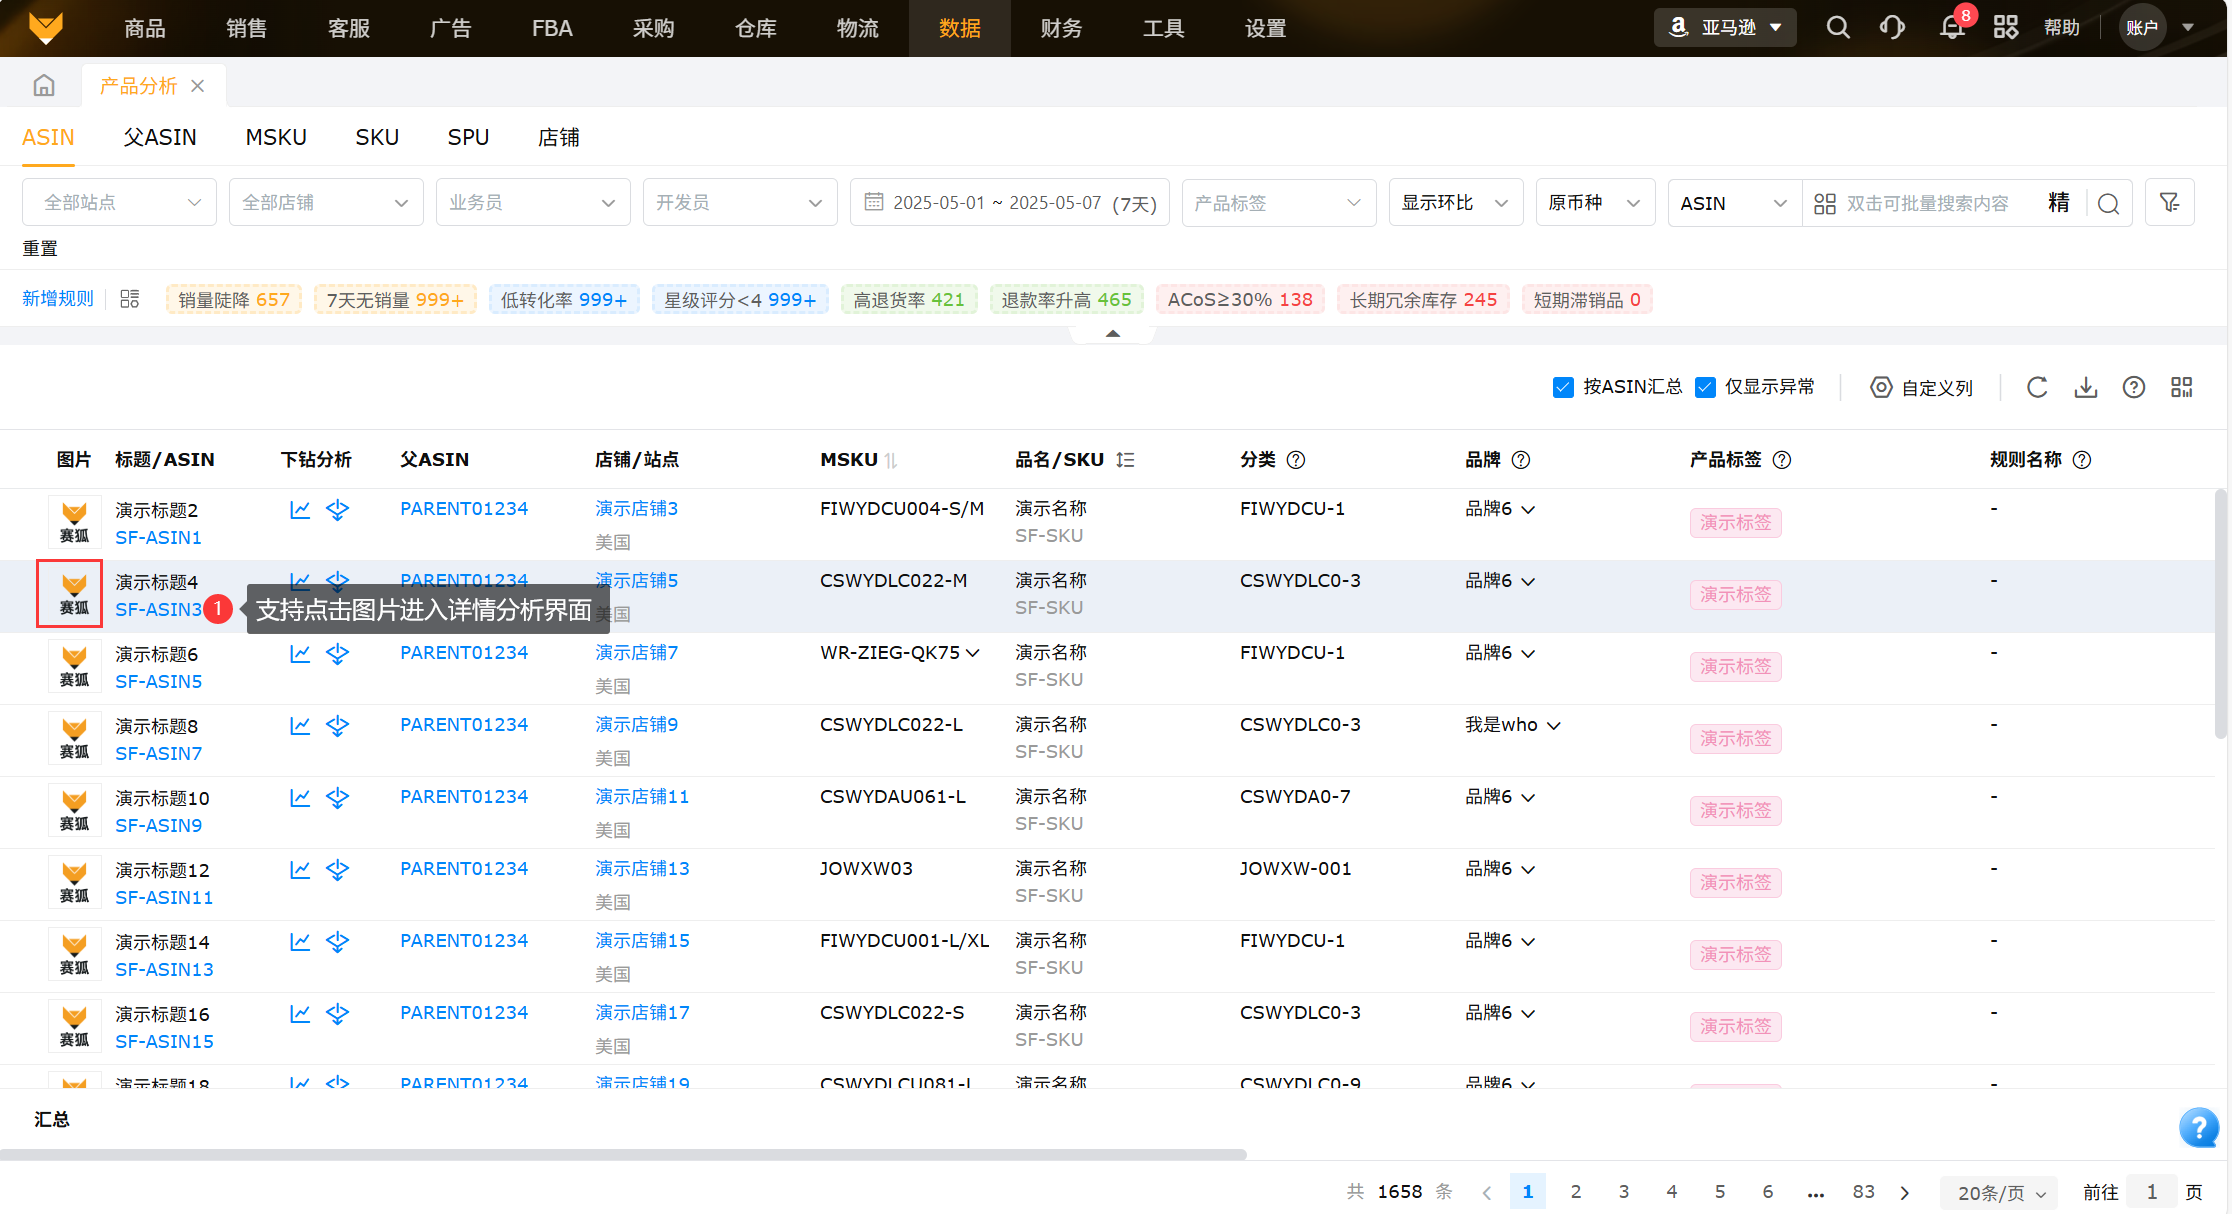Open the 全部站点 dropdown
Screen dimensions: 2232x1214
[x=119, y=203]
